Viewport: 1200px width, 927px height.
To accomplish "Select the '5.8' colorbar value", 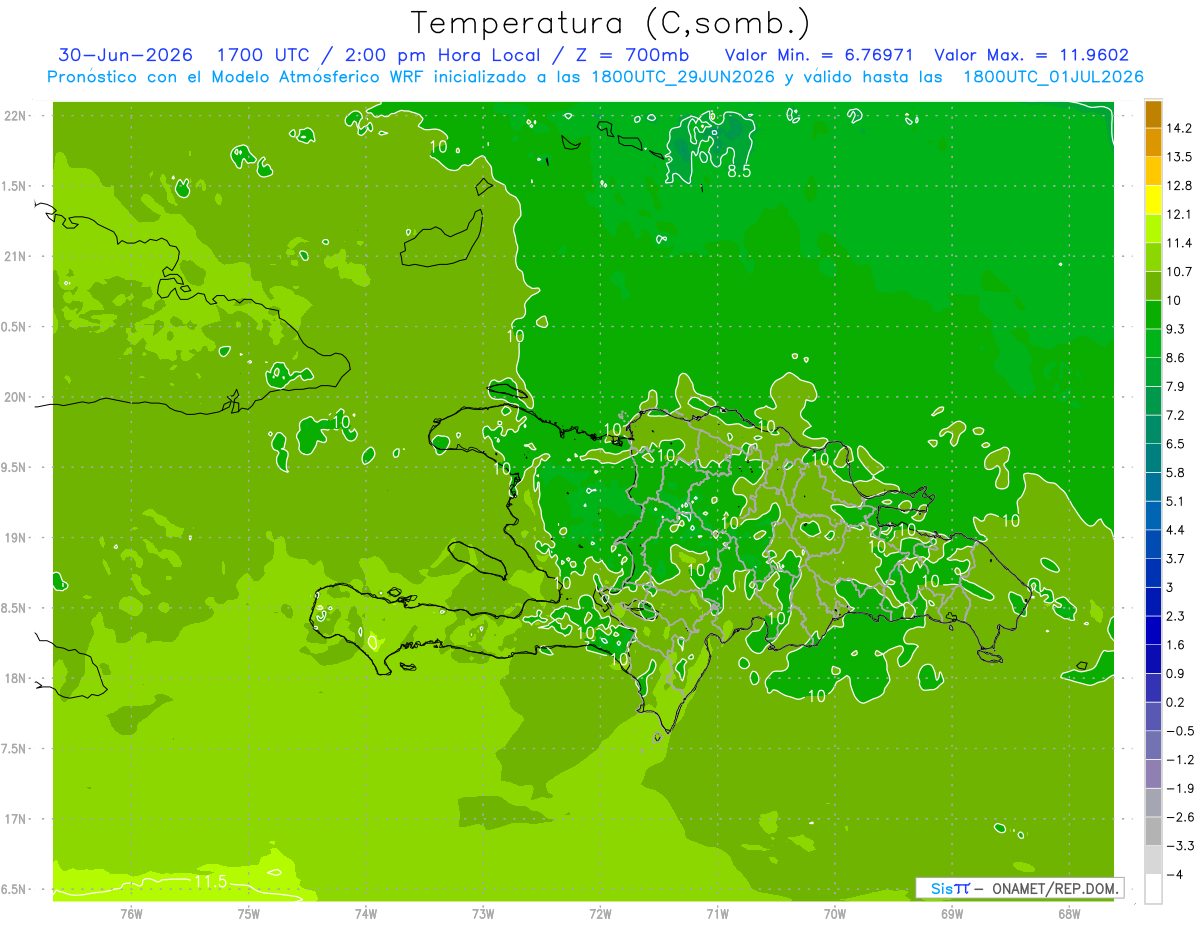I will (1176, 472).
